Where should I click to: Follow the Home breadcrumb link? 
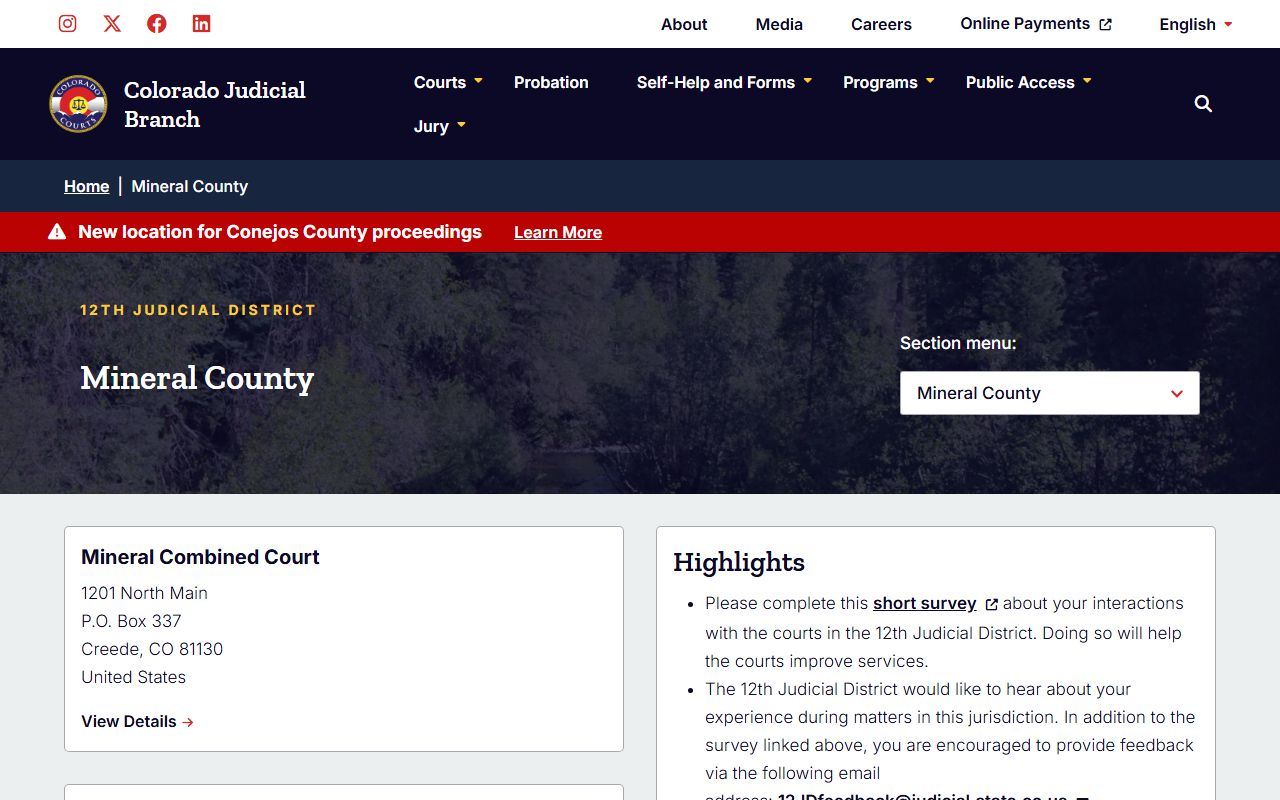(86, 186)
